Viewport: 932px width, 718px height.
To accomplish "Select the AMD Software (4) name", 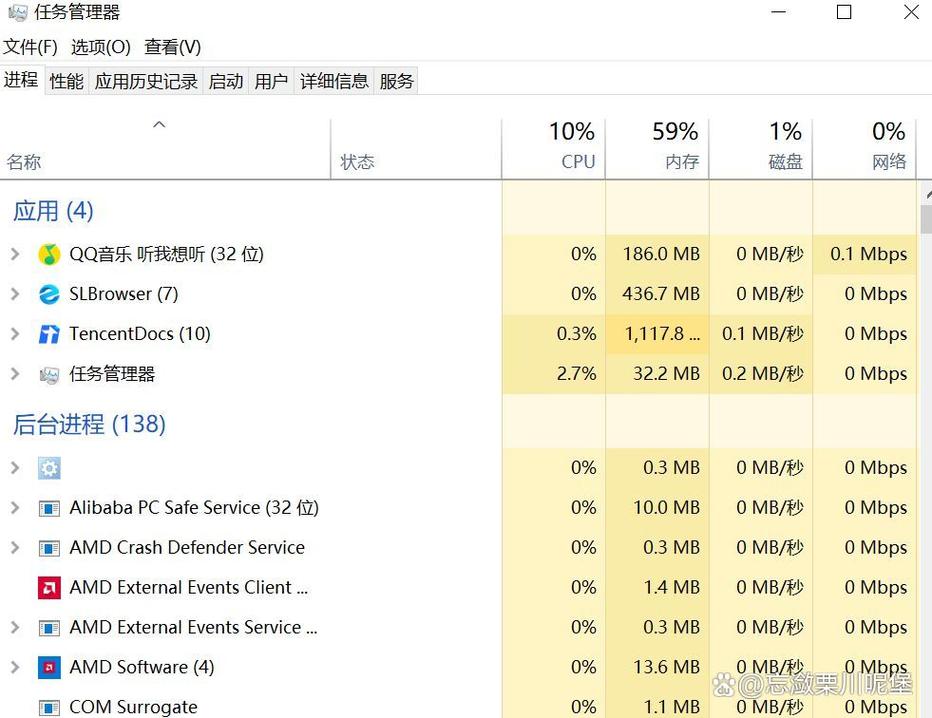I will coord(142,667).
